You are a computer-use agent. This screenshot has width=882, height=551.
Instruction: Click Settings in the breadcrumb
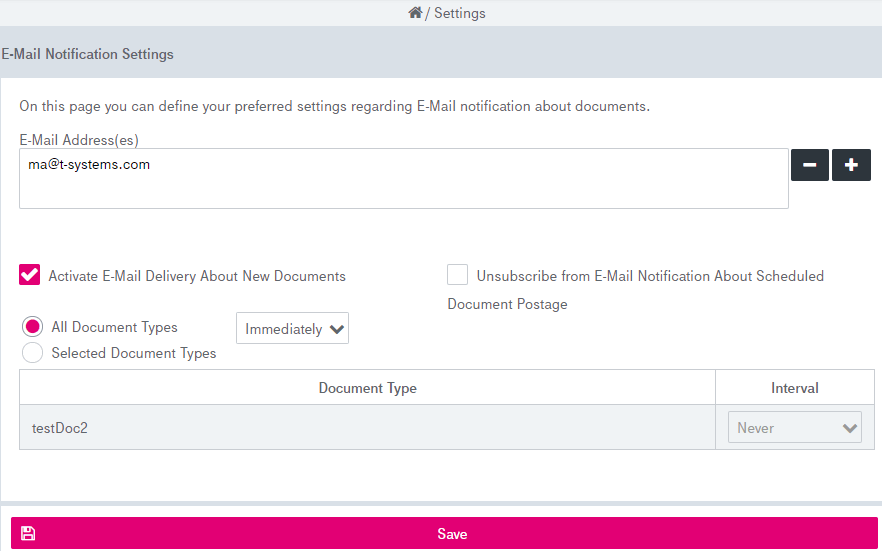(460, 13)
